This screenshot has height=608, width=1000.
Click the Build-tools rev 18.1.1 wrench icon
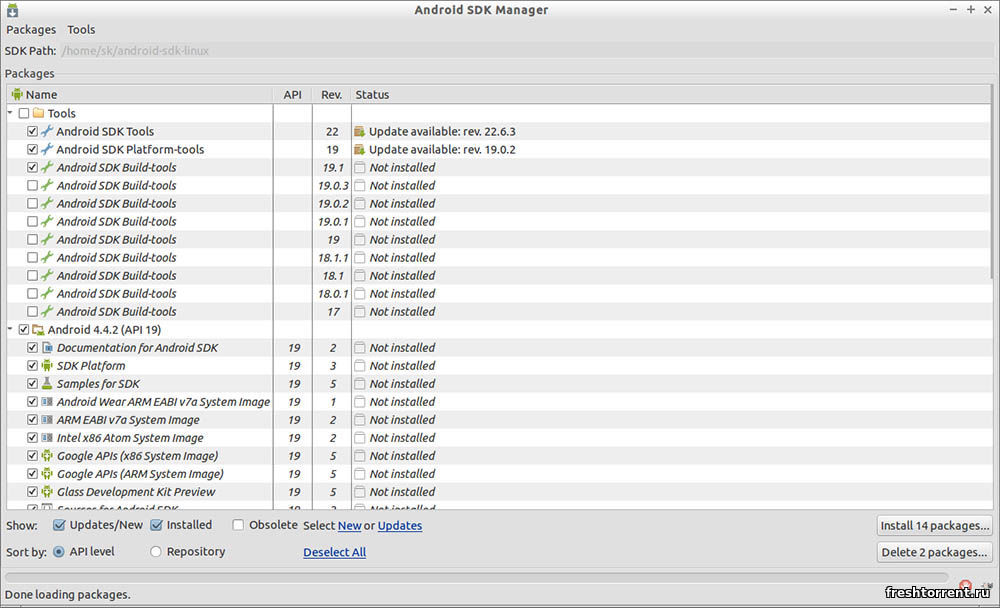pos(47,258)
